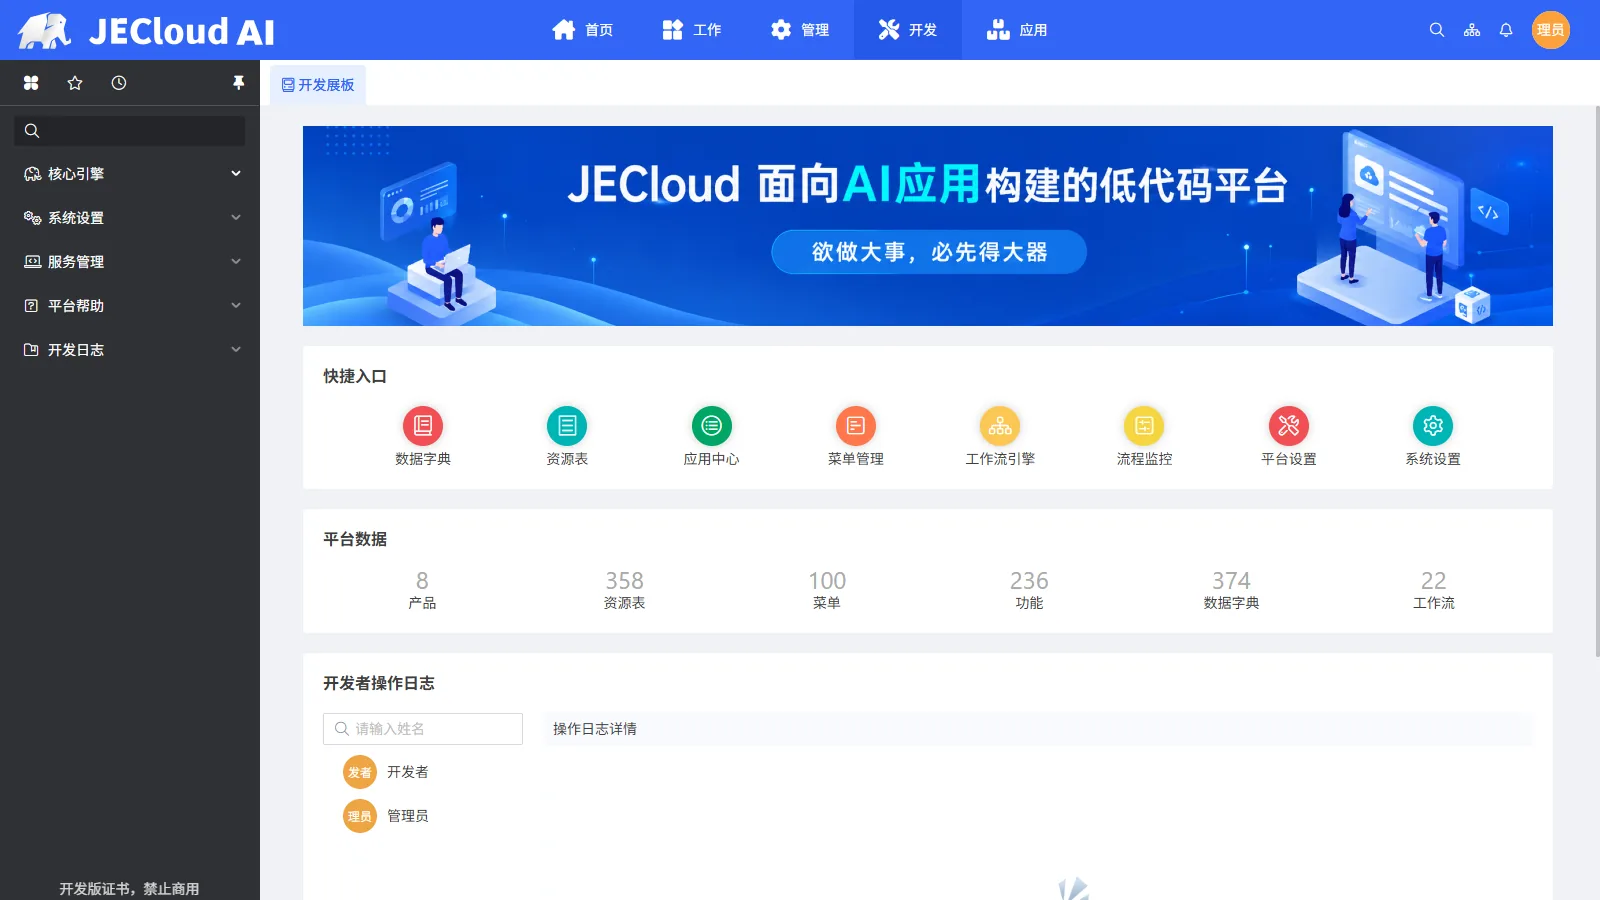Expand the 服务管理 chevron

tap(236, 262)
